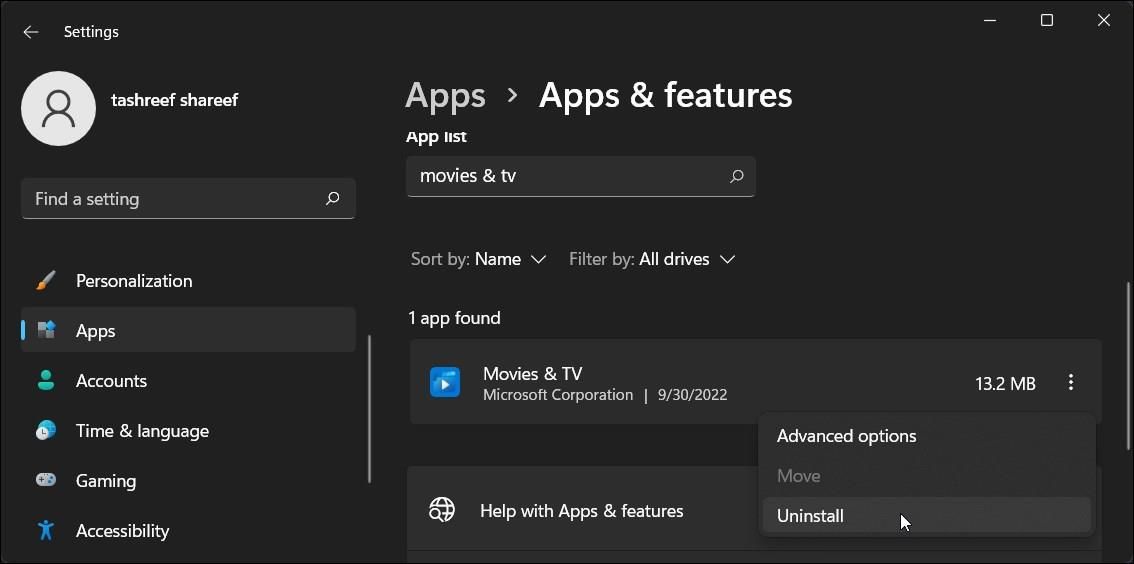1134x564 pixels.
Task: Expand the Sort by Name dropdown
Action: (x=510, y=259)
